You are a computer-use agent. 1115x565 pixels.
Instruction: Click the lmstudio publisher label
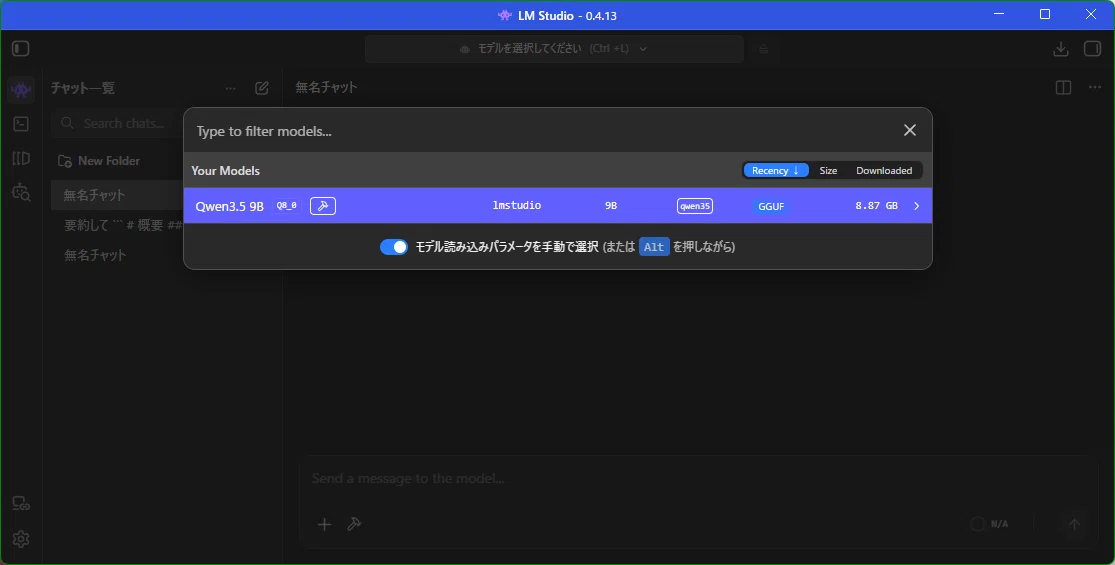click(517, 205)
